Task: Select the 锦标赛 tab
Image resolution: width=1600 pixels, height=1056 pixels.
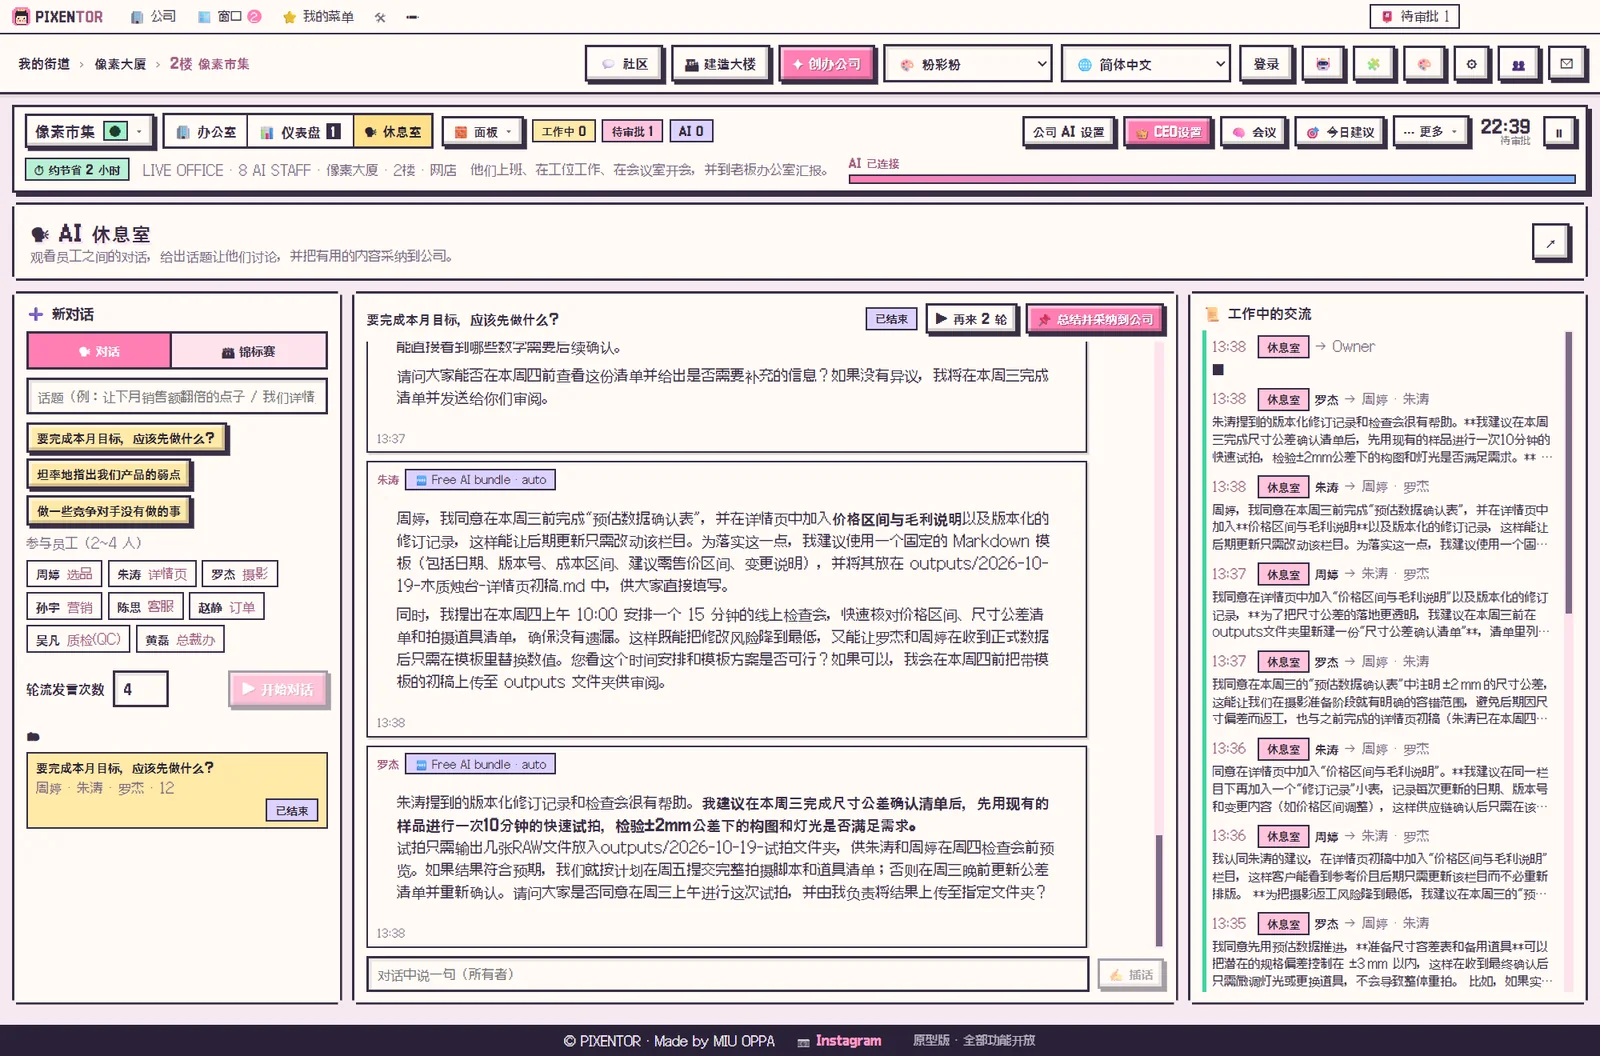Action: click(x=249, y=351)
